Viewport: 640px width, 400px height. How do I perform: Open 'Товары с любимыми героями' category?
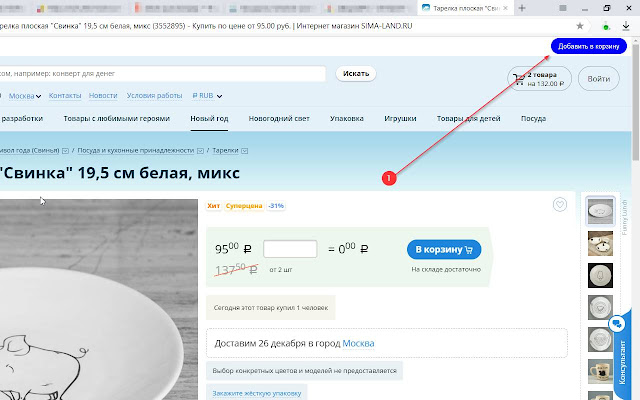(x=116, y=118)
